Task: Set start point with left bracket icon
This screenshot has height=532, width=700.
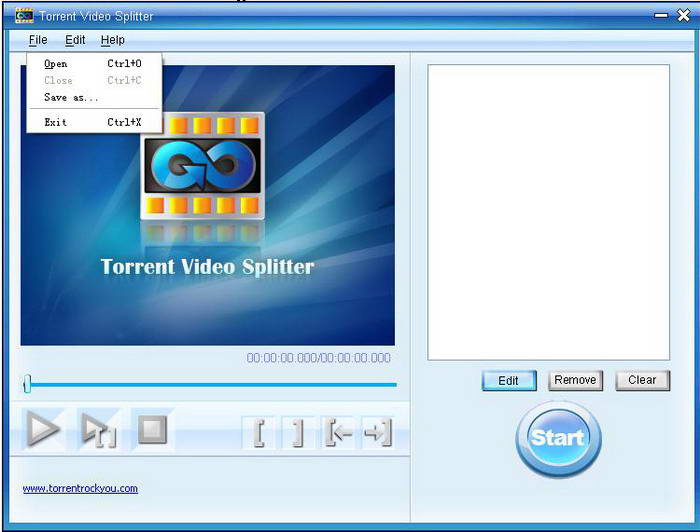Action: coord(260,432)
